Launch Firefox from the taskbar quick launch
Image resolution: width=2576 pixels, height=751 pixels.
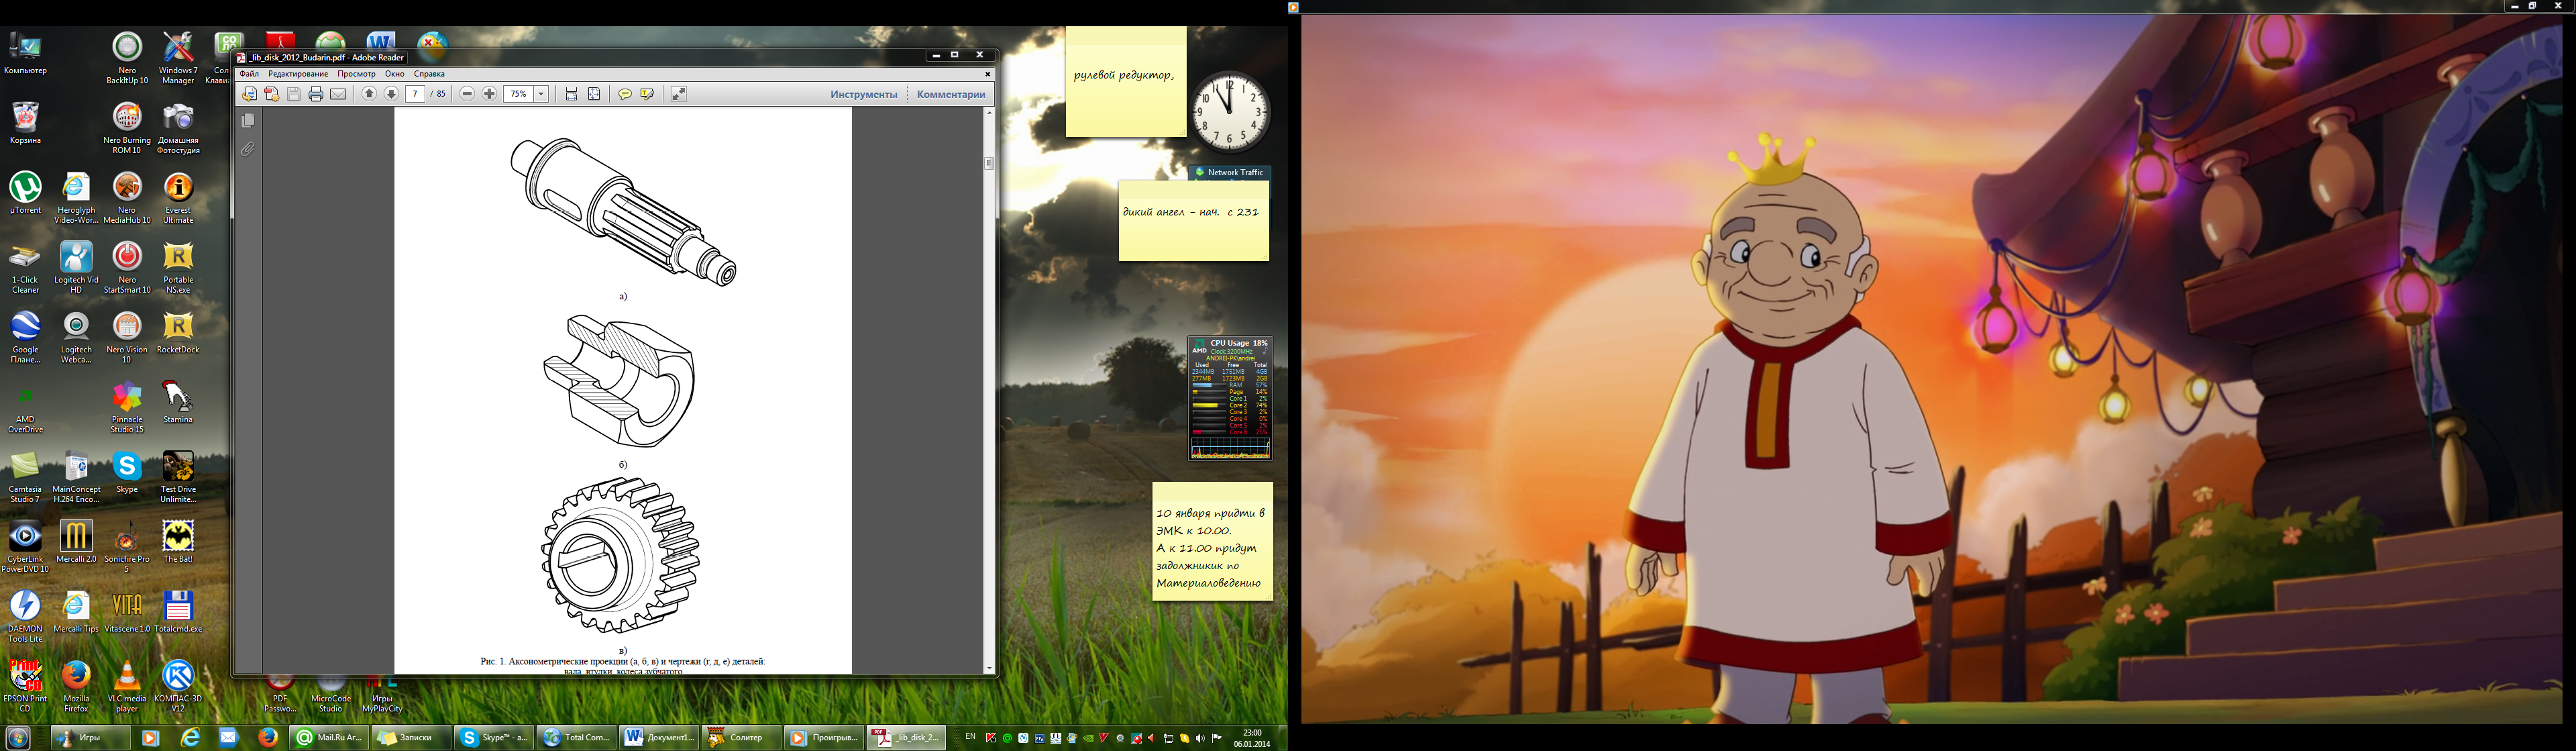[268, 738]
